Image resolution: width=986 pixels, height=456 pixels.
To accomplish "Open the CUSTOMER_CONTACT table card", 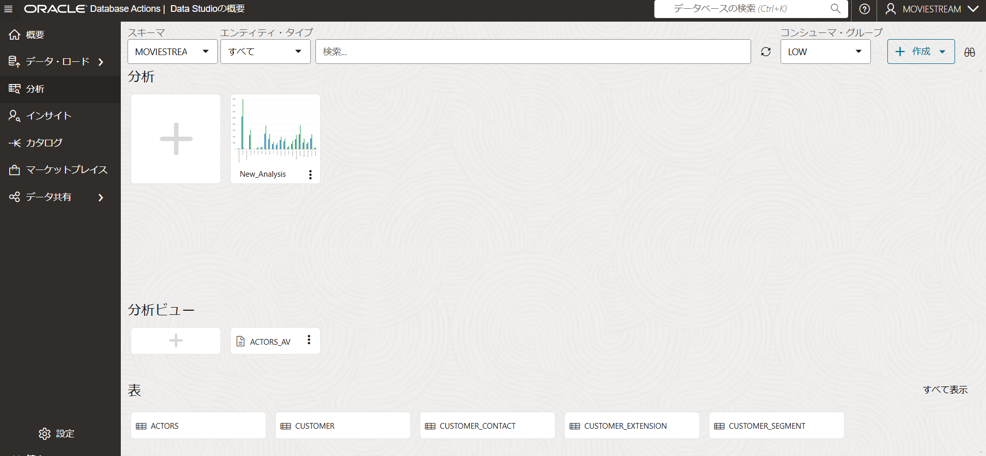I will 487,426.
